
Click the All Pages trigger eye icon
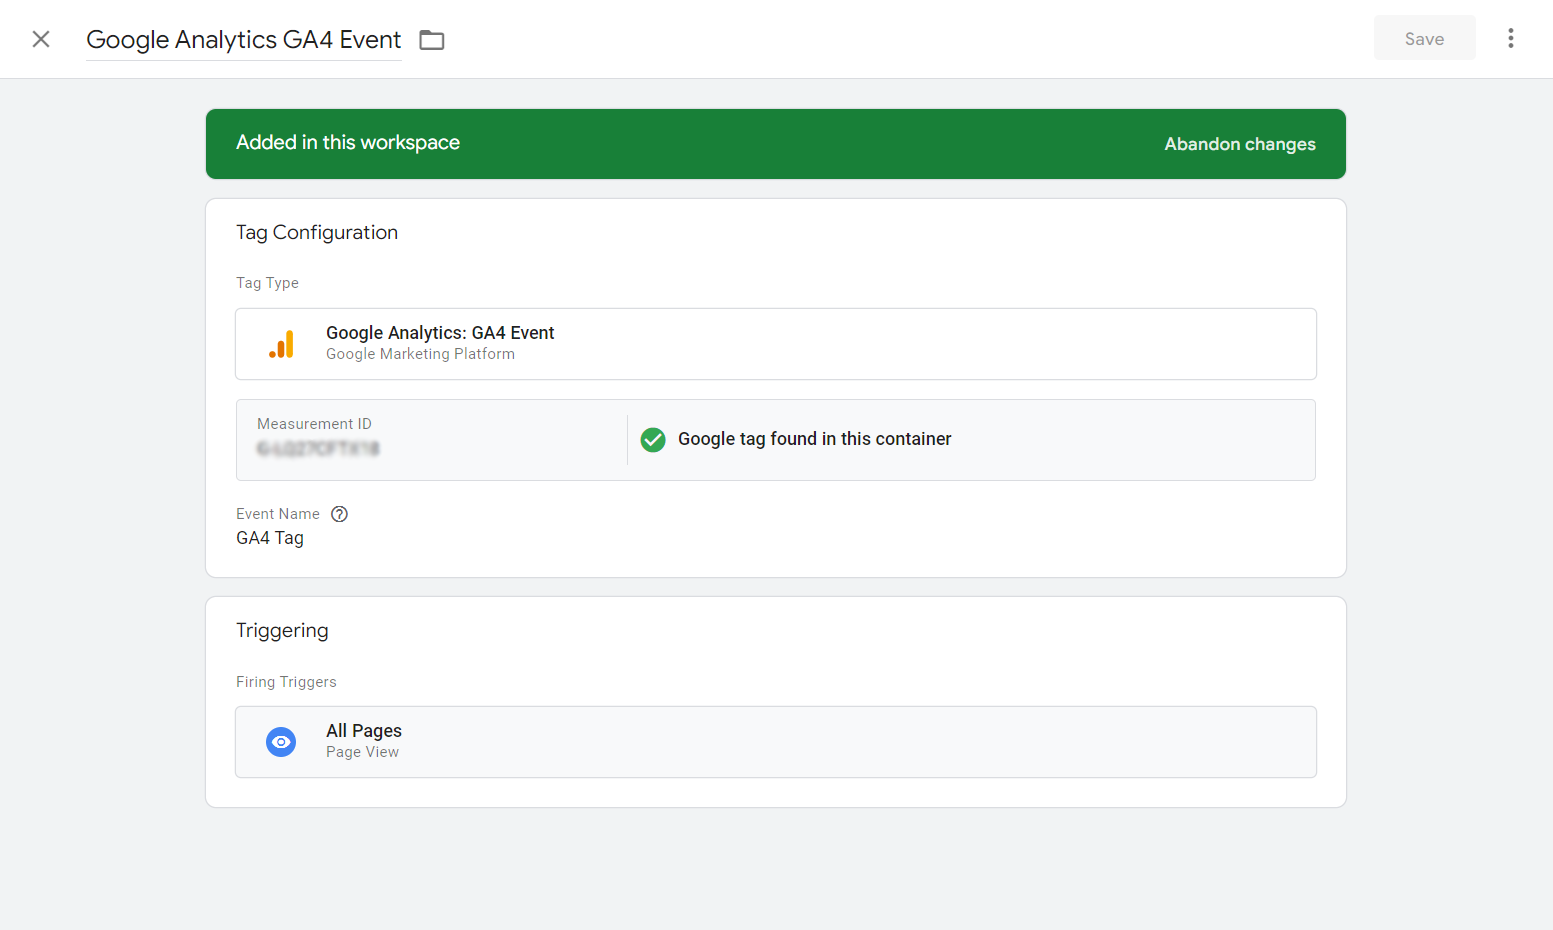281,742
